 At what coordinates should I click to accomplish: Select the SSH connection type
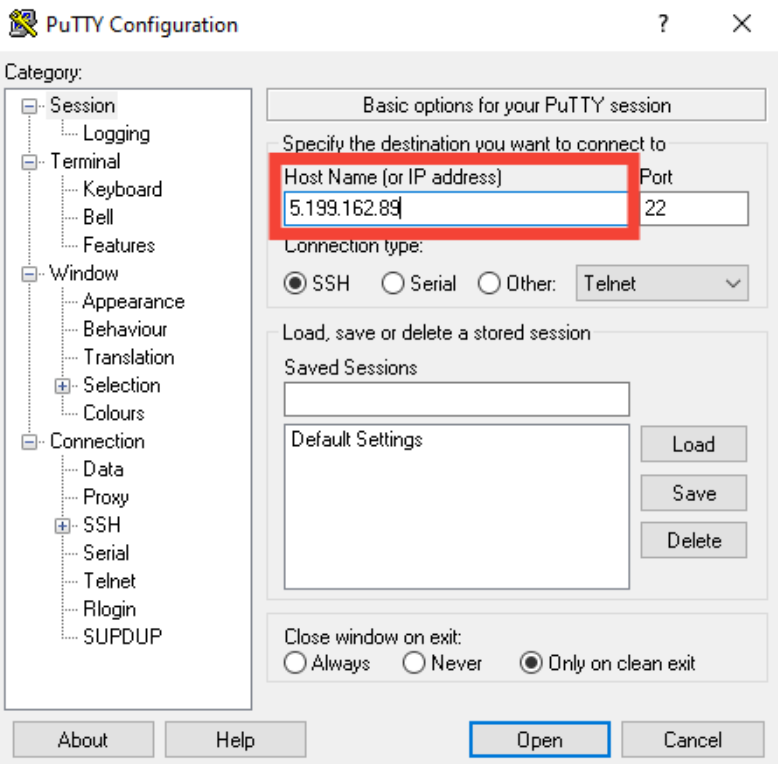(296, 284)
